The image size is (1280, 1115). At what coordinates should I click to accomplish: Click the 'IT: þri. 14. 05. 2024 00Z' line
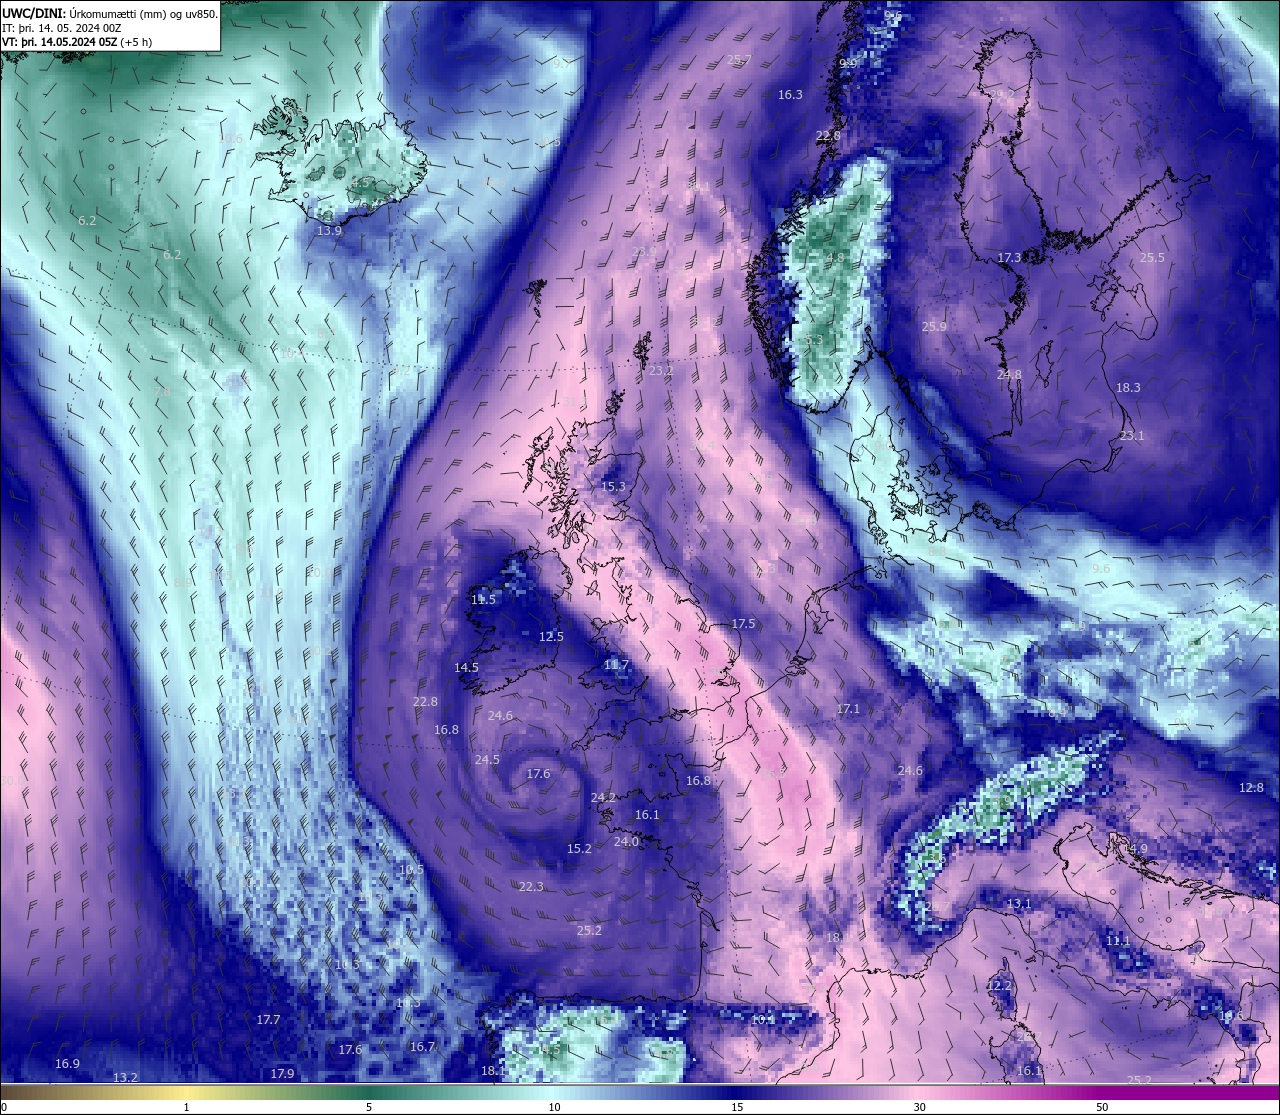click(x=62, y=28)
